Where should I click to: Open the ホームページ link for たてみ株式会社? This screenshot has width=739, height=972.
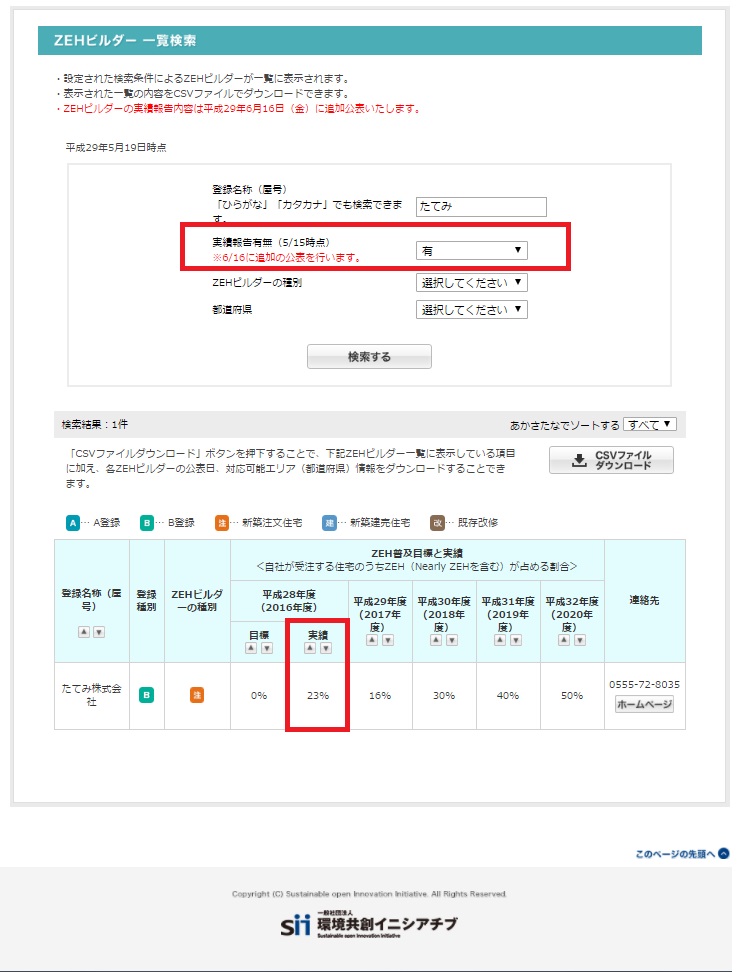click(x=643, y=704)
